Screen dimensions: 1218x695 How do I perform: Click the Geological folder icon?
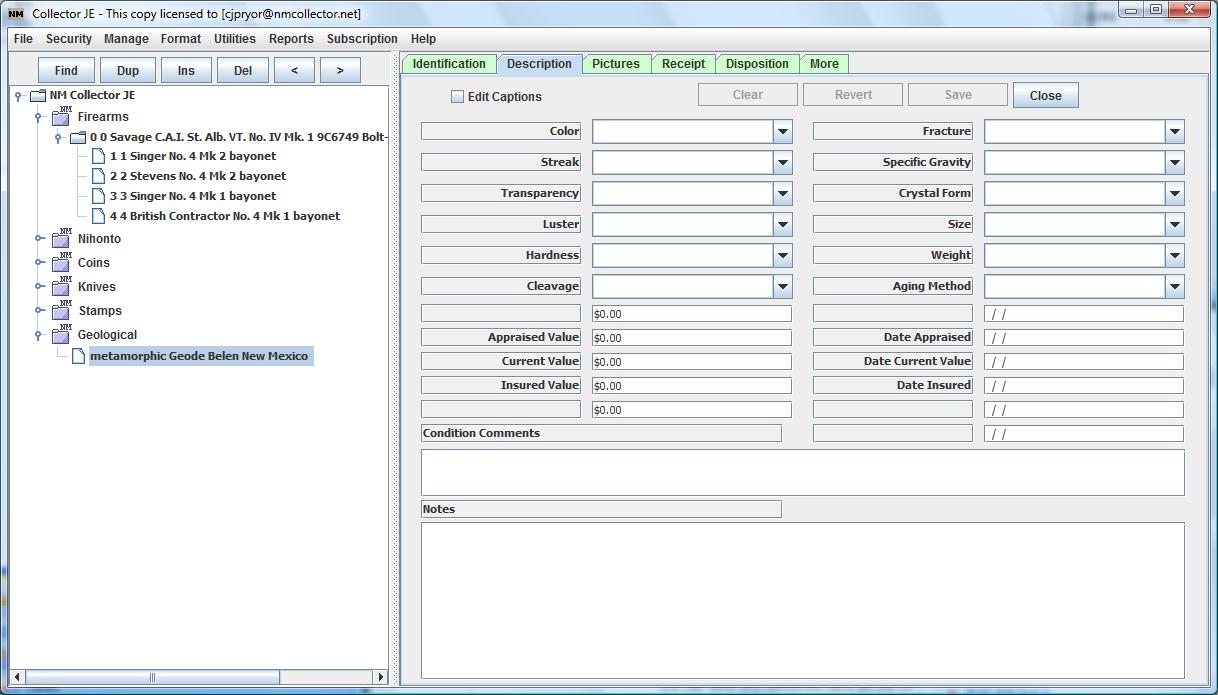pyautogui.click(x=61, y=335)
